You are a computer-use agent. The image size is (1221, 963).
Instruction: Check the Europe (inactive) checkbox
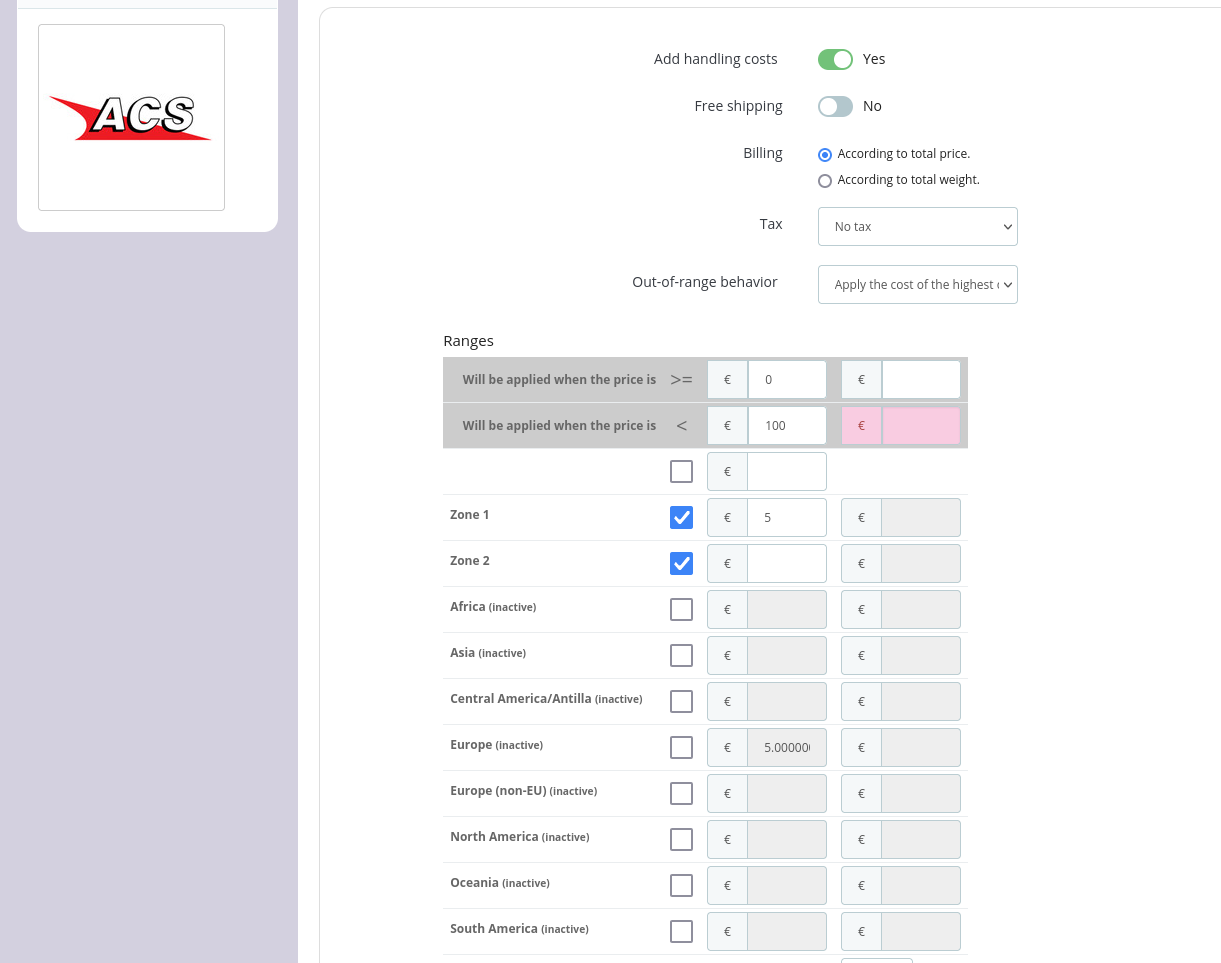681,747
